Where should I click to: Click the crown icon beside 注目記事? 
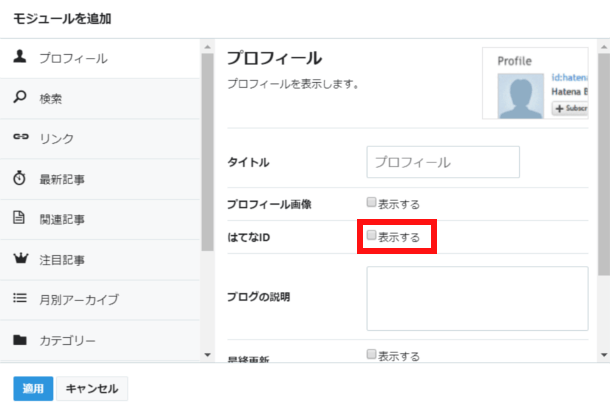(x=21, y=258)
